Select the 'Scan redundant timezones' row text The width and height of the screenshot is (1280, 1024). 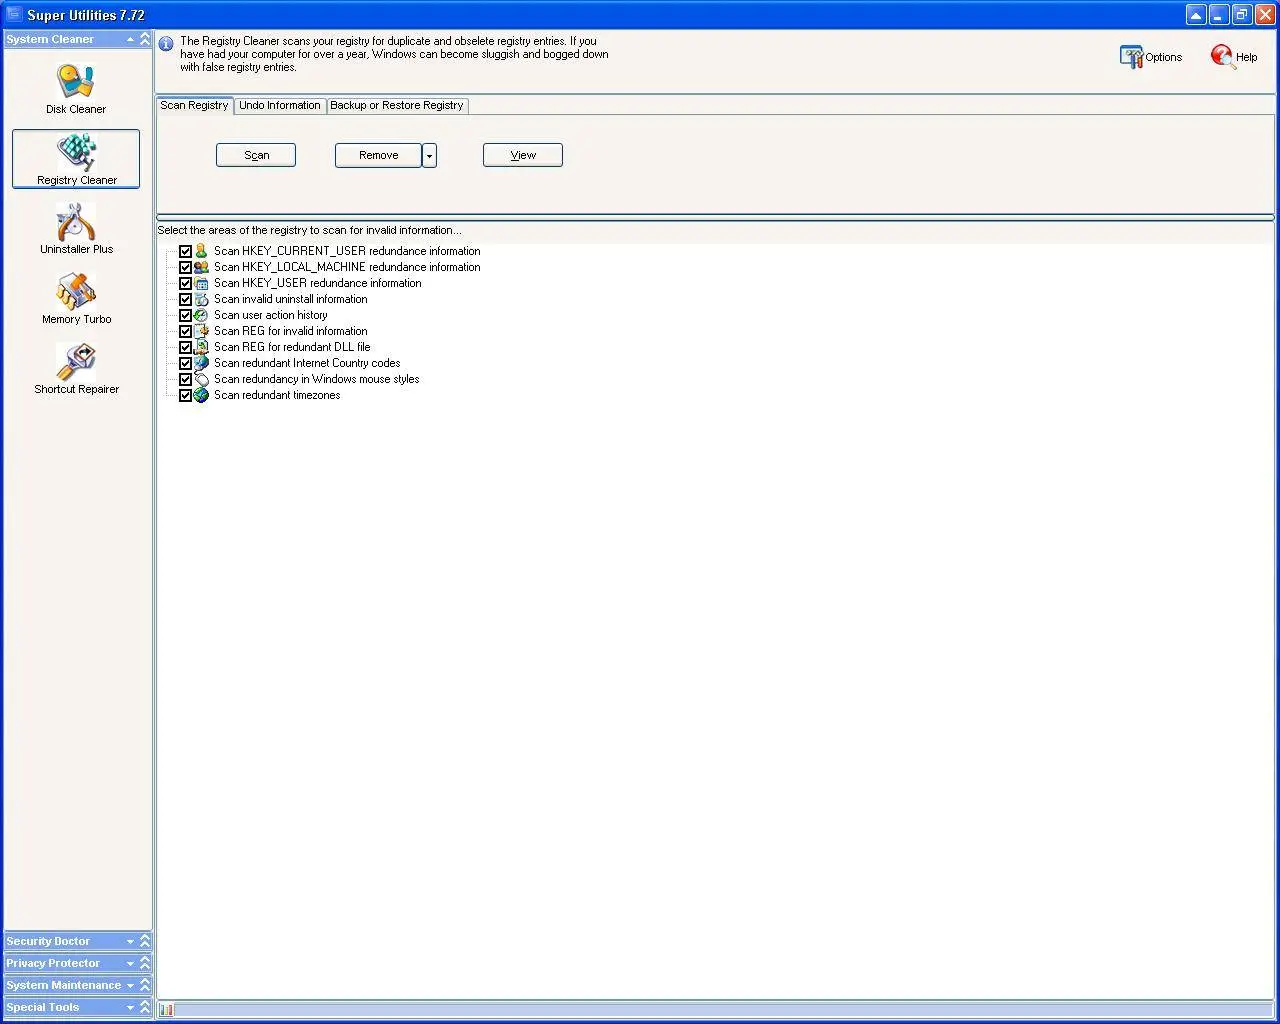click(x=277, y=395)
